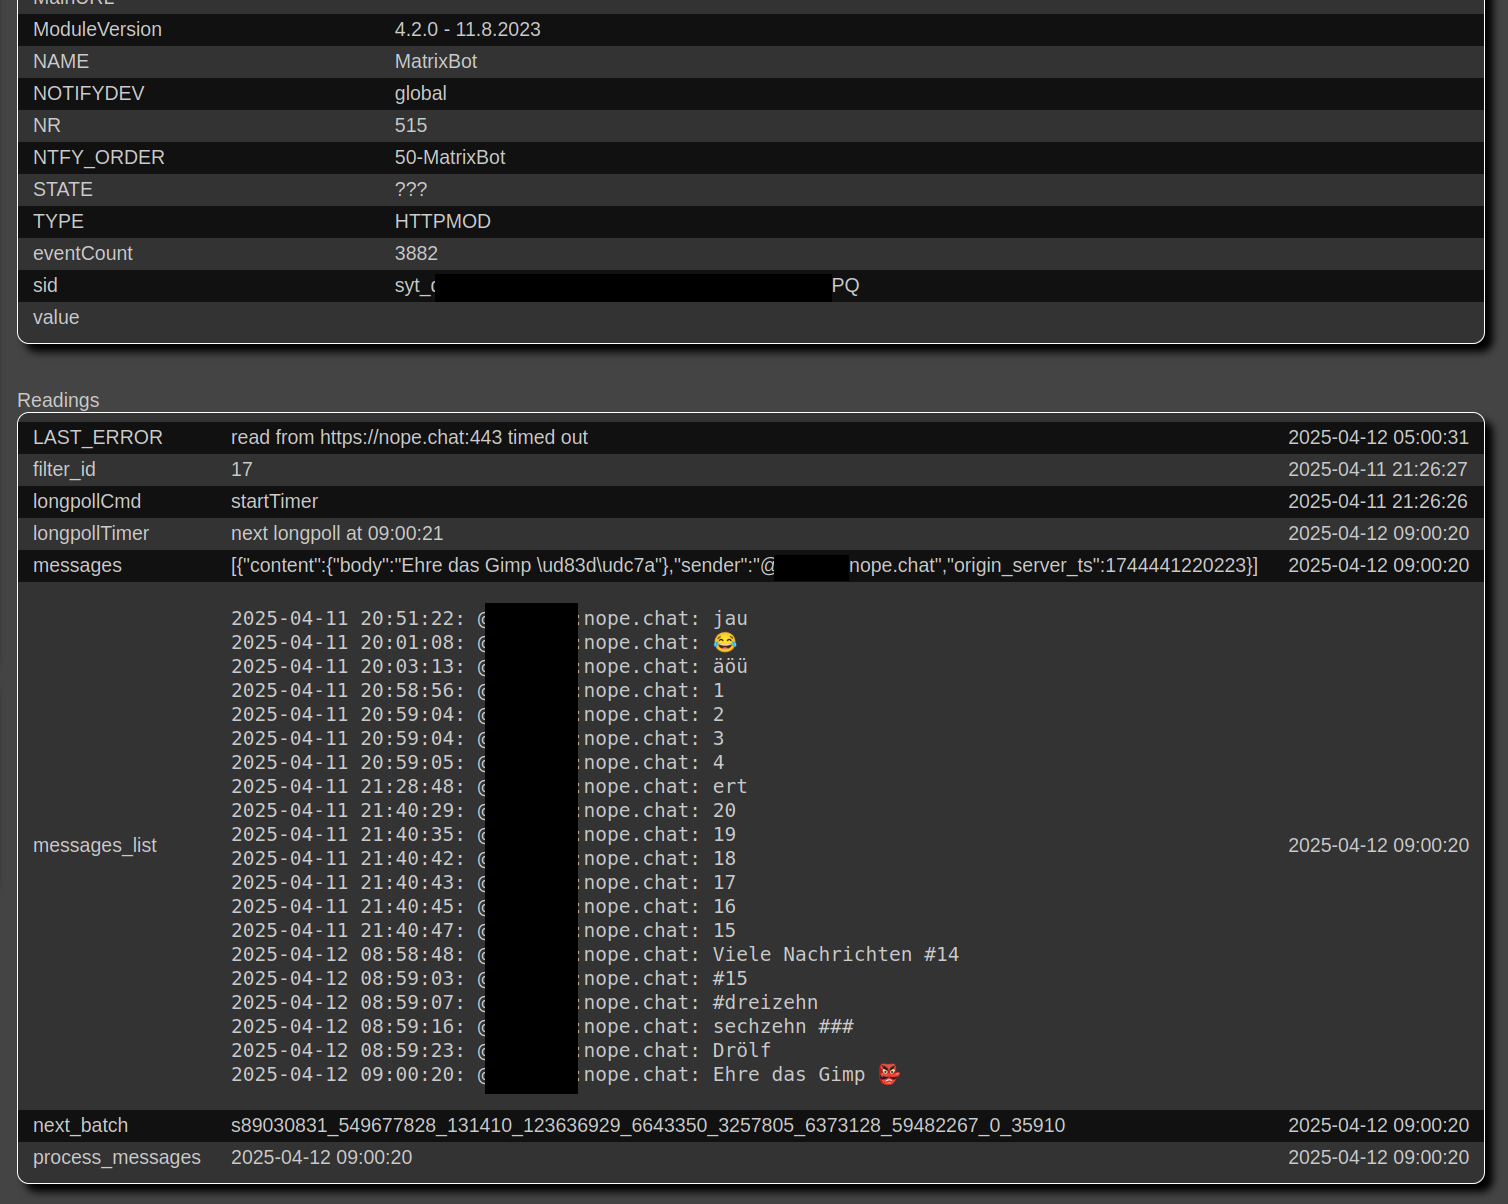Click the NAME value MatrixBot
1508x1204 pixels.
point(435,61)
